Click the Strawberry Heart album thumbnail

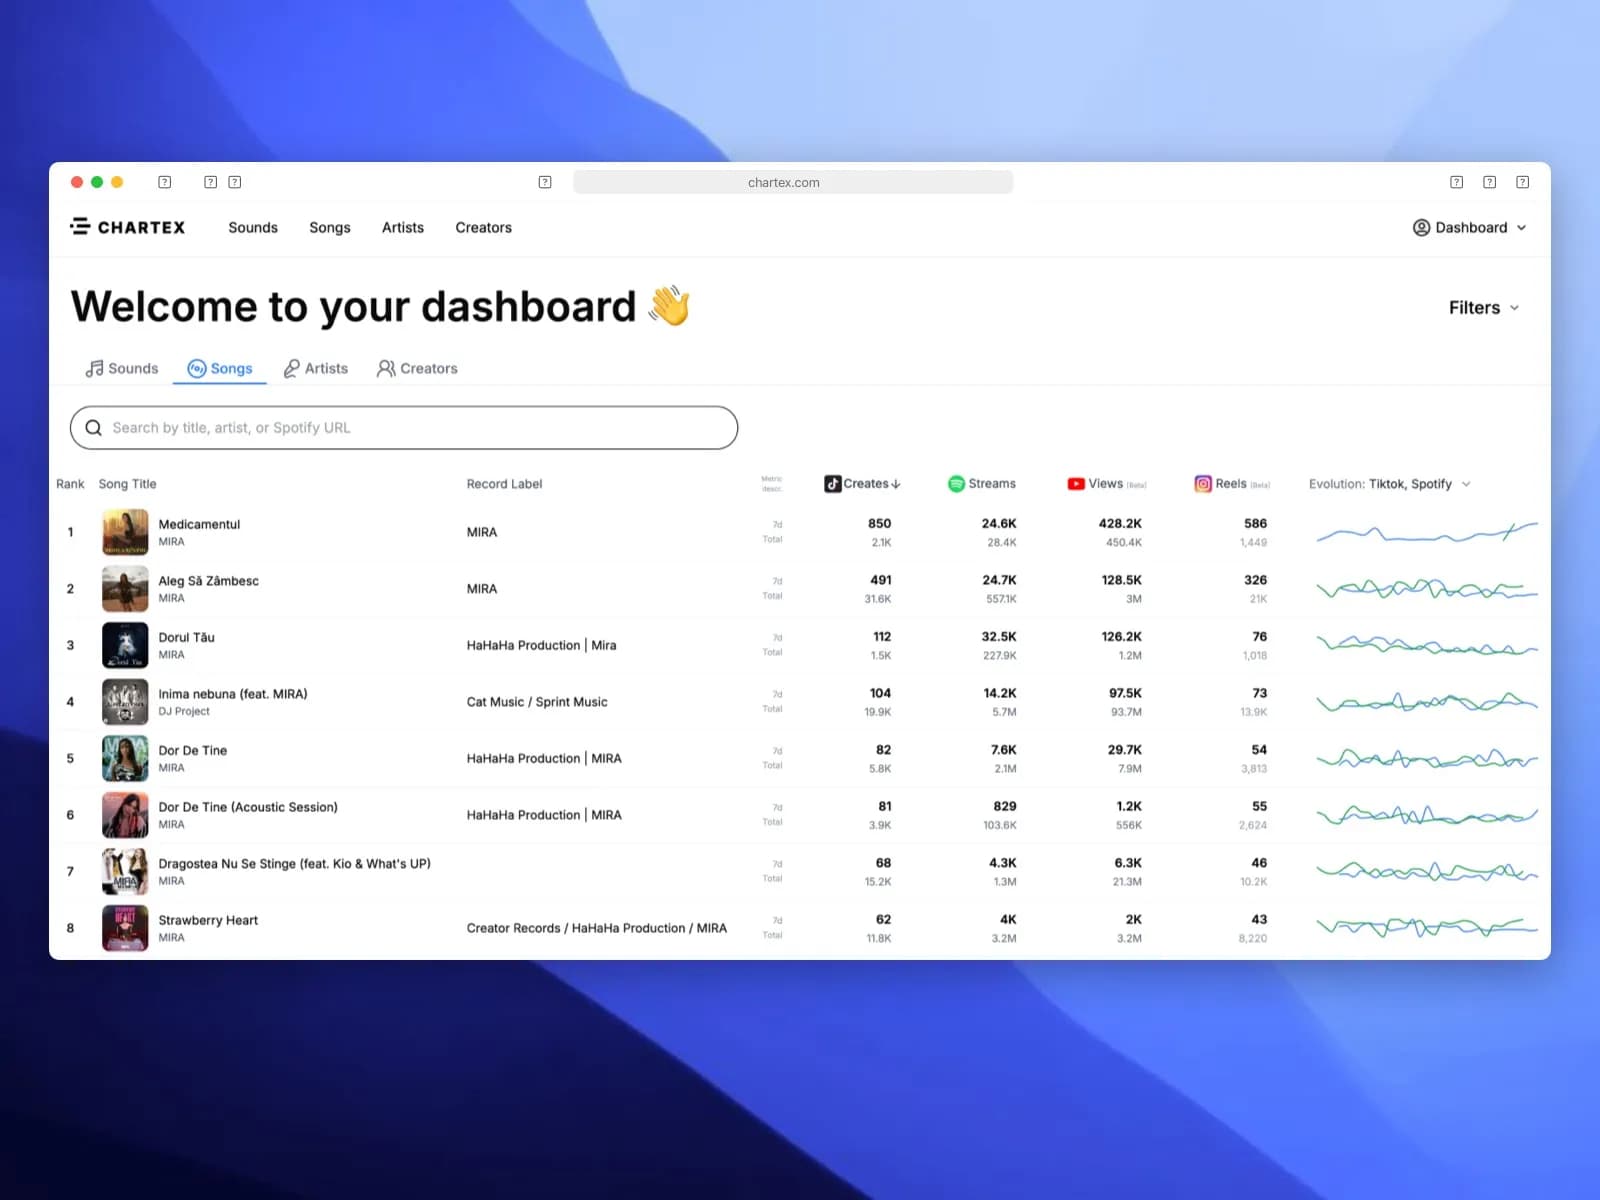coord(124,928)
